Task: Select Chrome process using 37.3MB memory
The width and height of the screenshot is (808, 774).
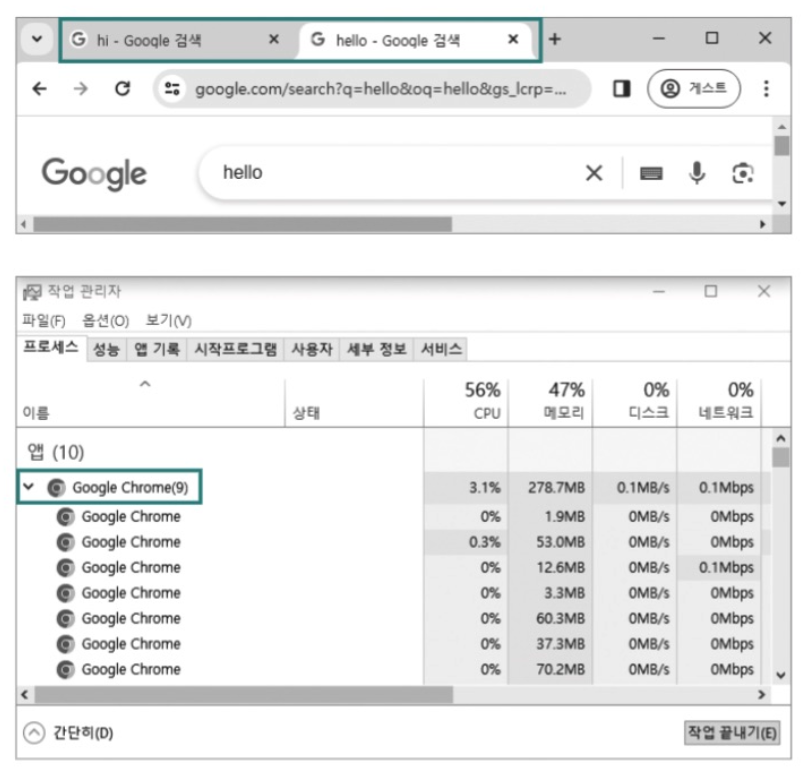Action: (x=394, y=644)
